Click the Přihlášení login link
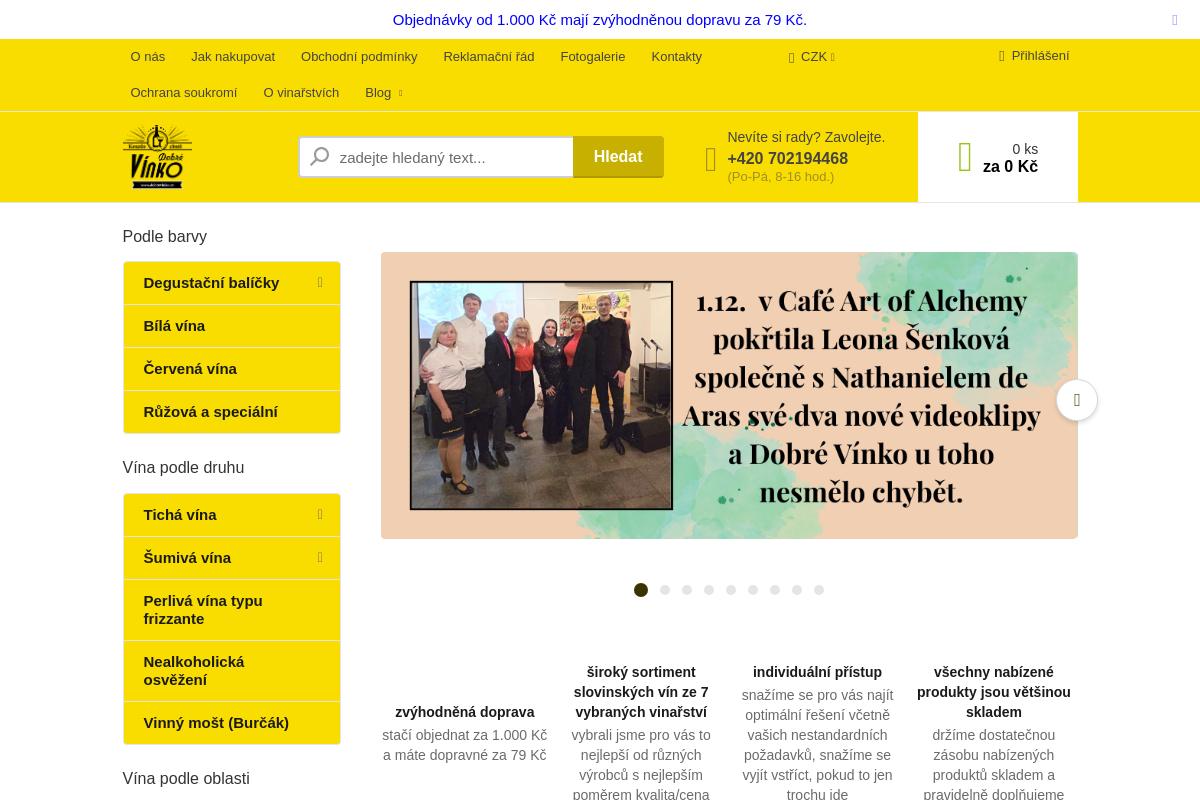1200x800 pixels. 1040,56
